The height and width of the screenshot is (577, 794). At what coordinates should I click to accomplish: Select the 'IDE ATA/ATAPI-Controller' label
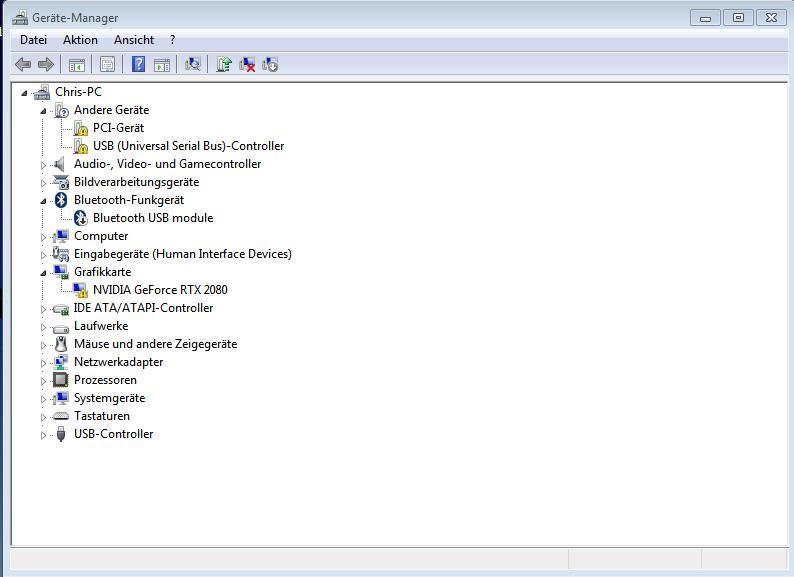click(x=143, y=308)
